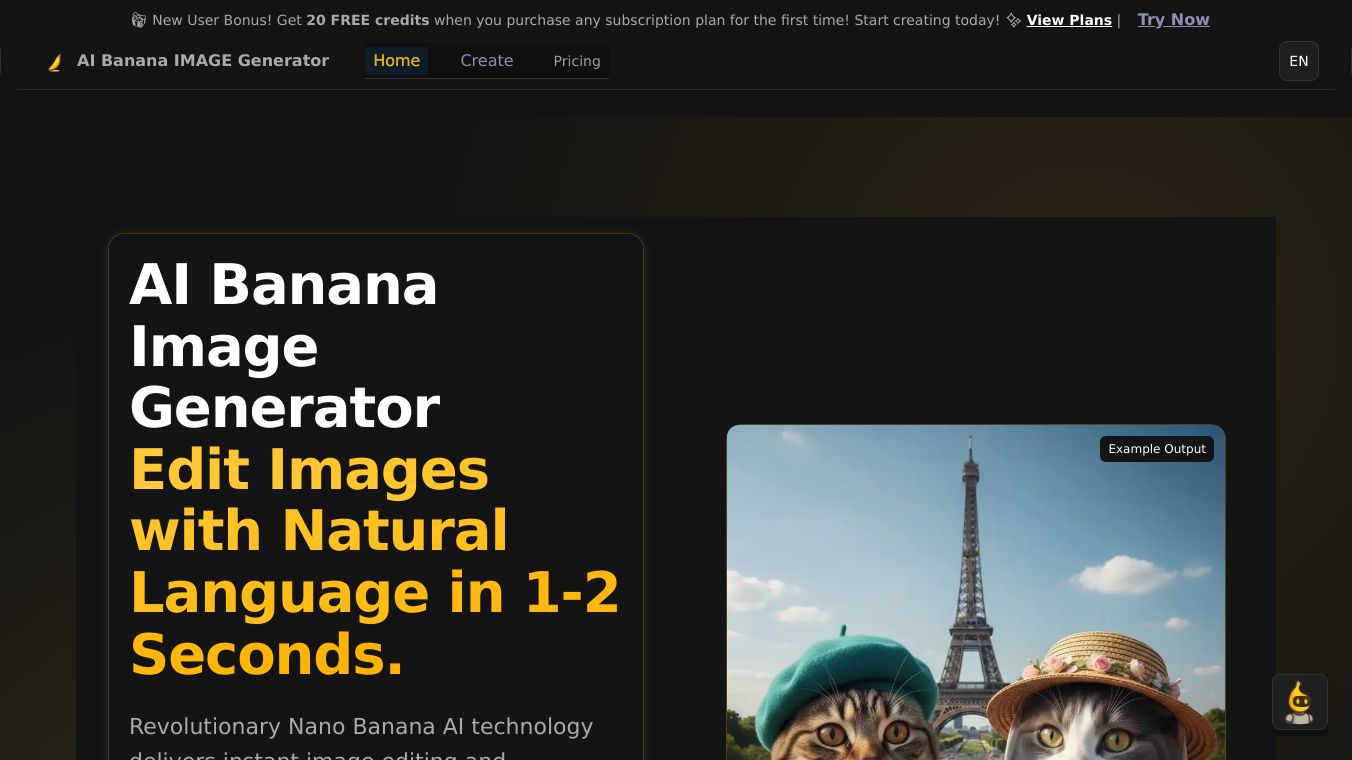Open the cats at Eiffel Tower example image
Viewport: 1352px width, 760px height.
coord(976,592)
